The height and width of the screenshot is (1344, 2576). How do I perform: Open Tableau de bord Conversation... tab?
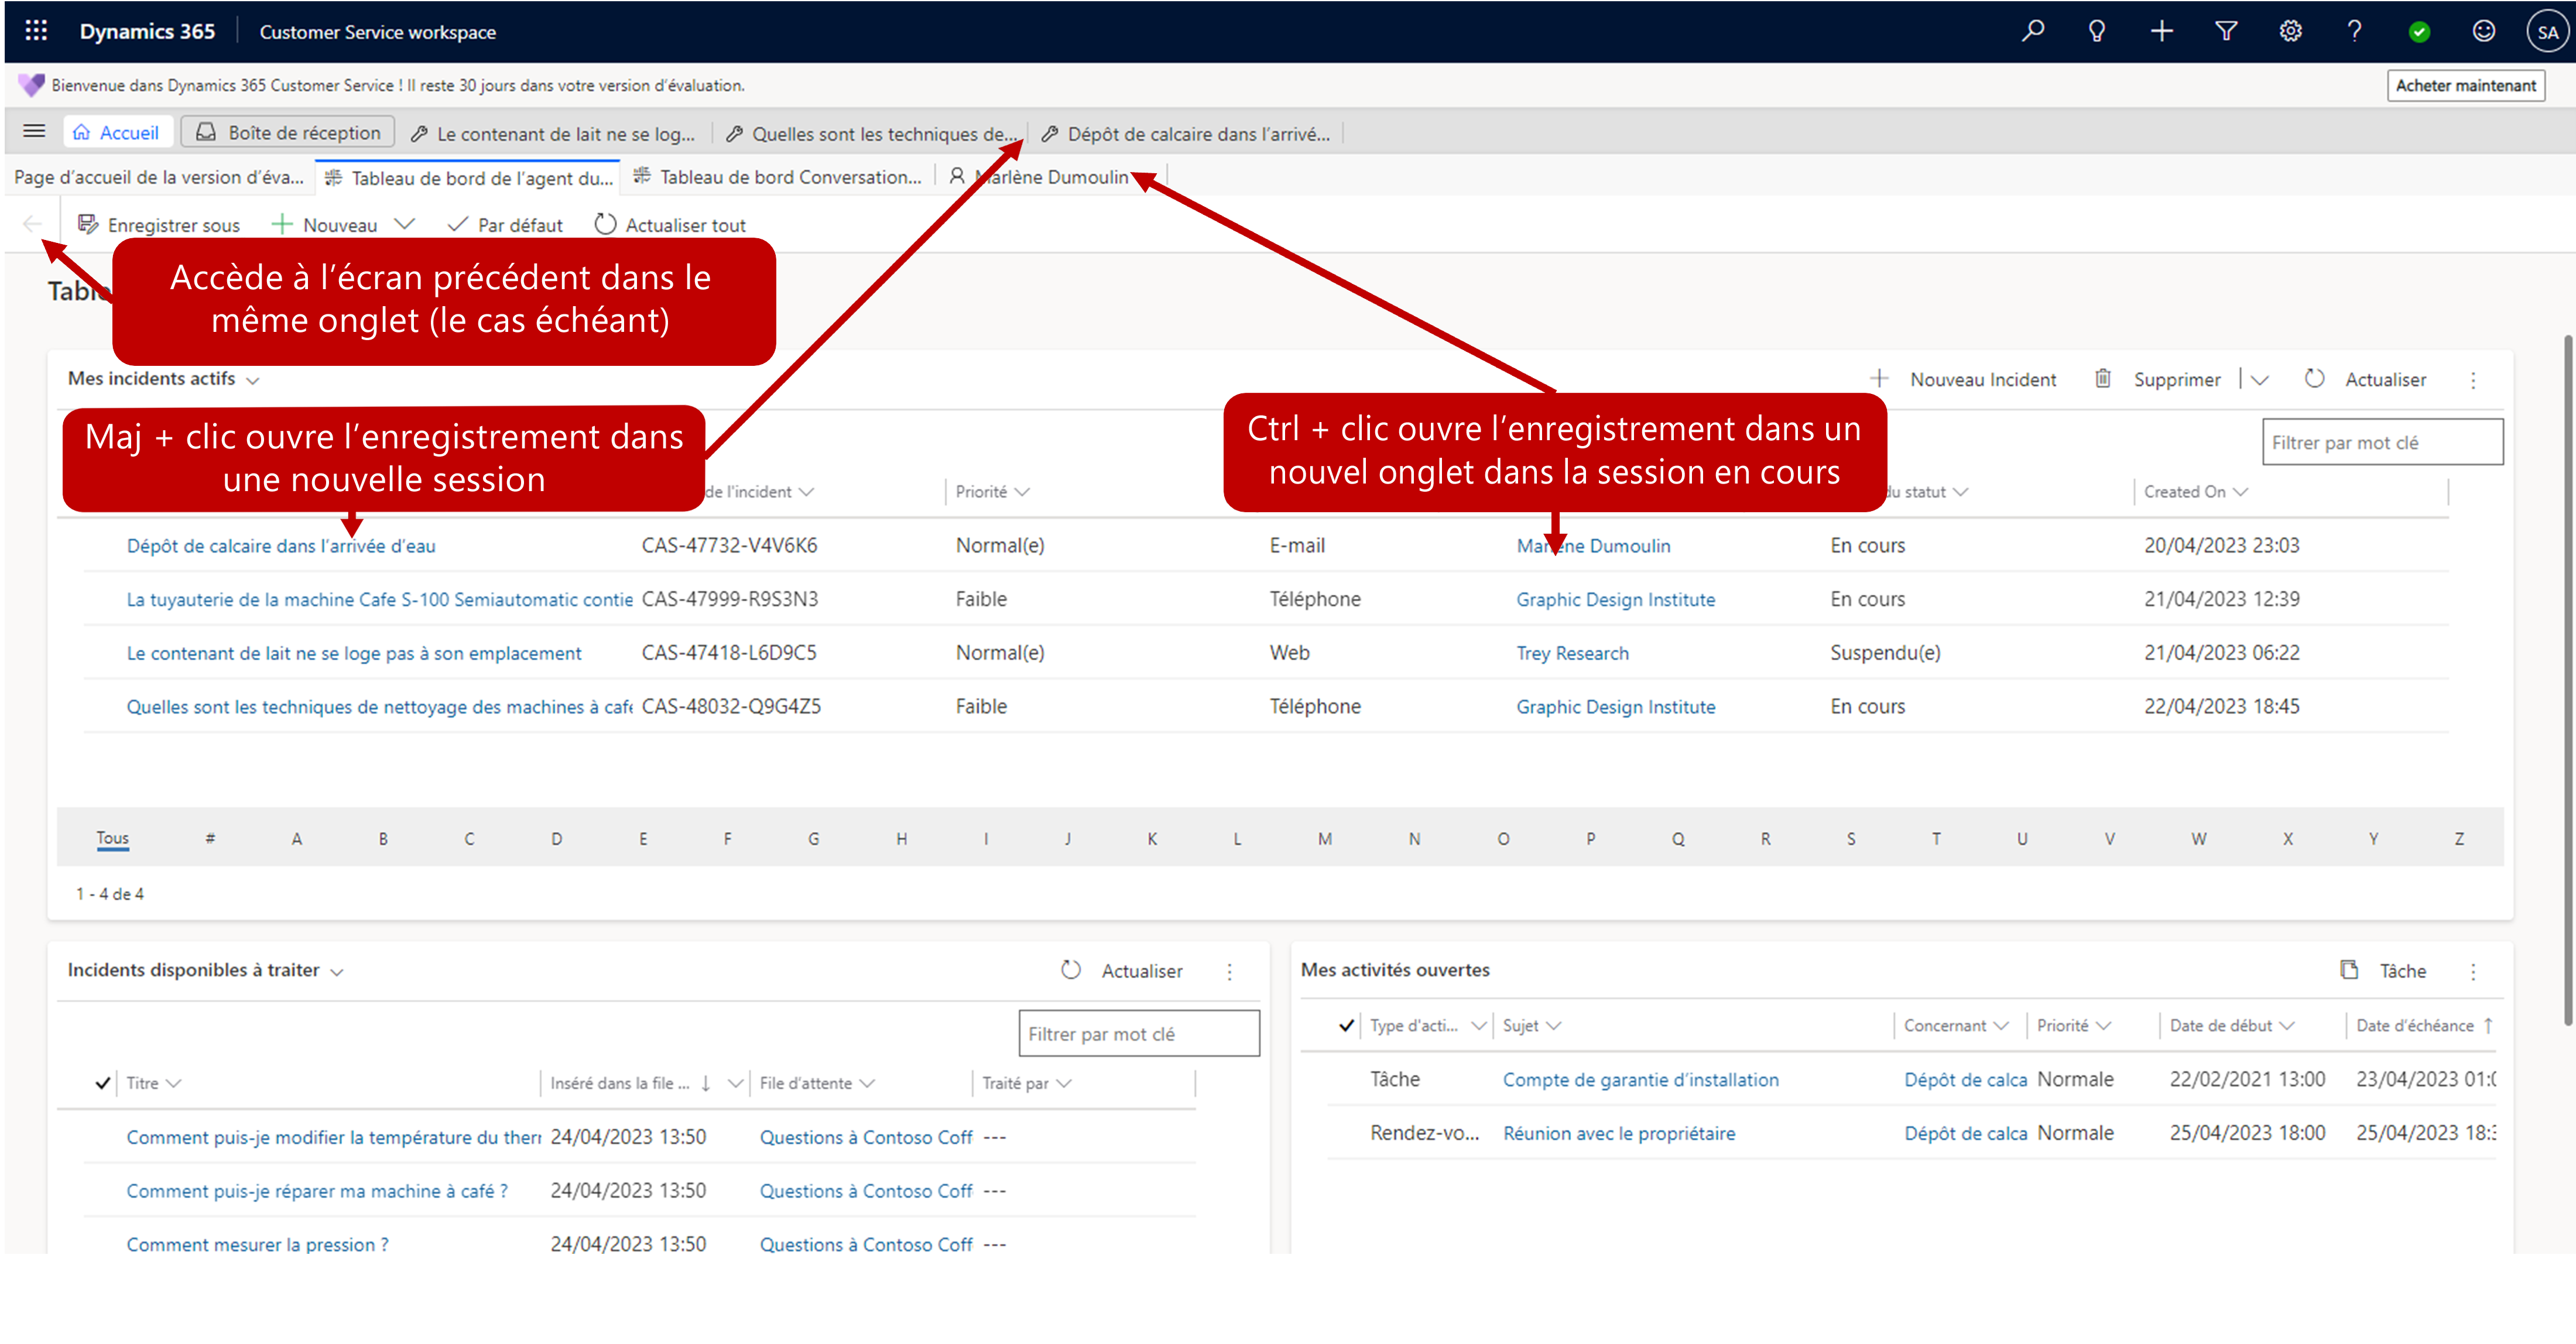click(x=778, y=177)
